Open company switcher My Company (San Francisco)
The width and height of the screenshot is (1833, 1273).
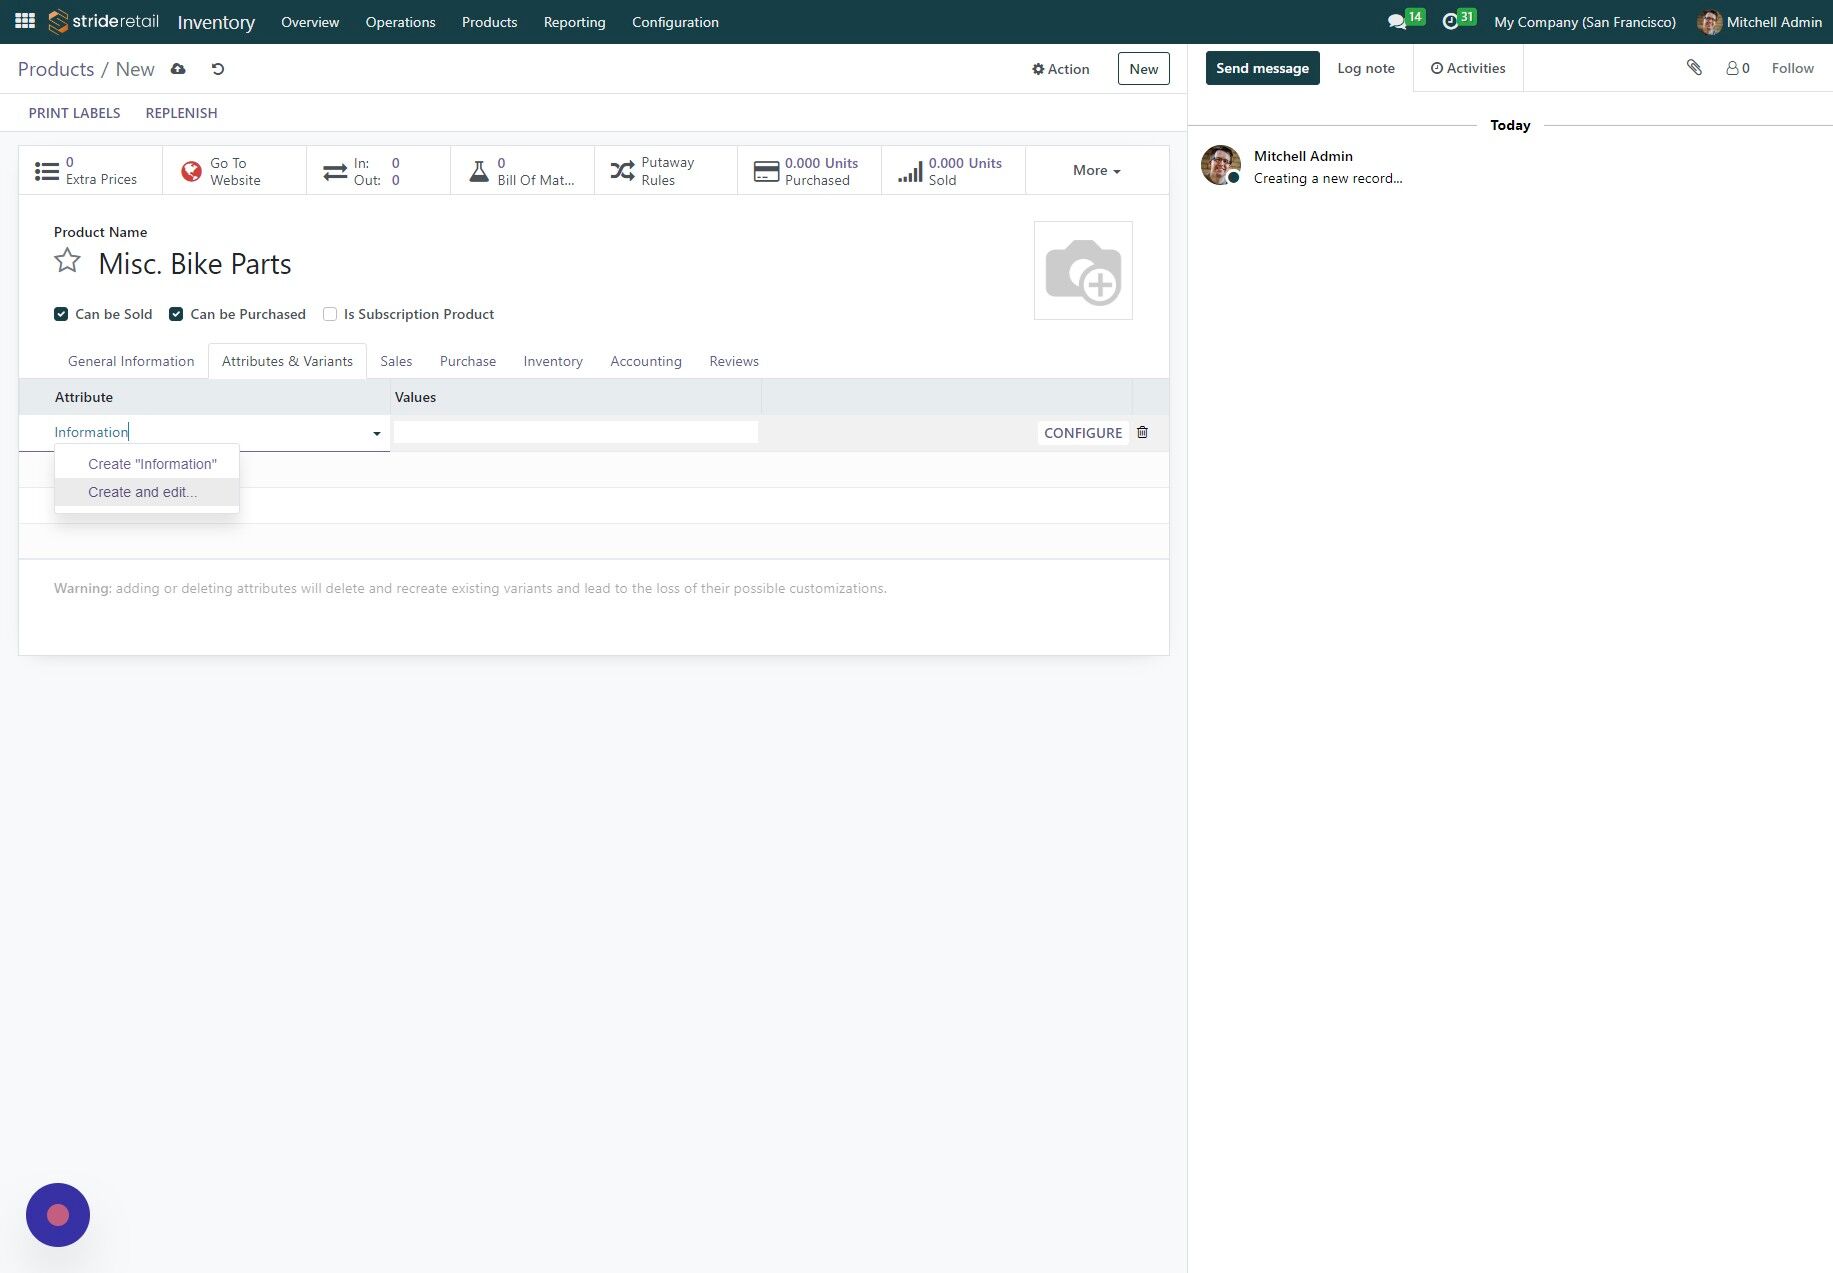click(x=1585, y=22)
